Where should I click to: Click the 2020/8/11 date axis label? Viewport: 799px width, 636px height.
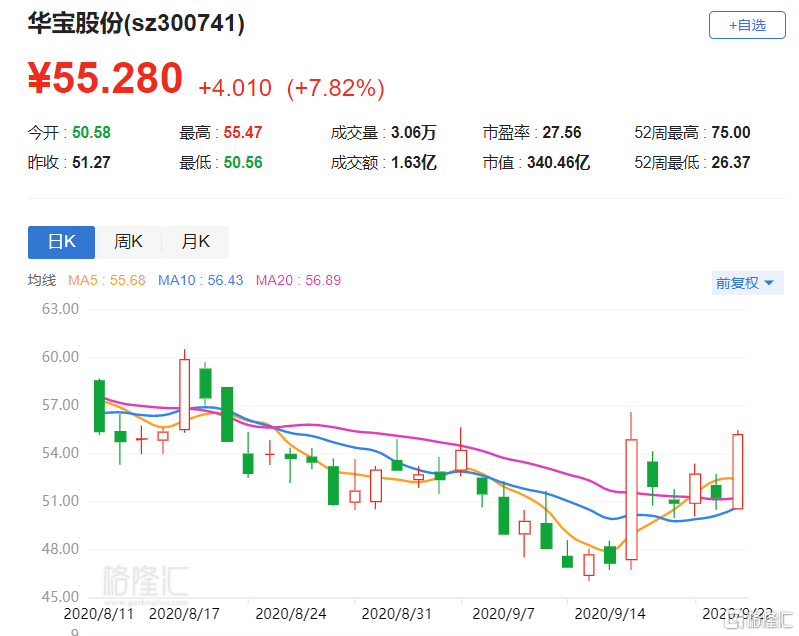point(98,614)
